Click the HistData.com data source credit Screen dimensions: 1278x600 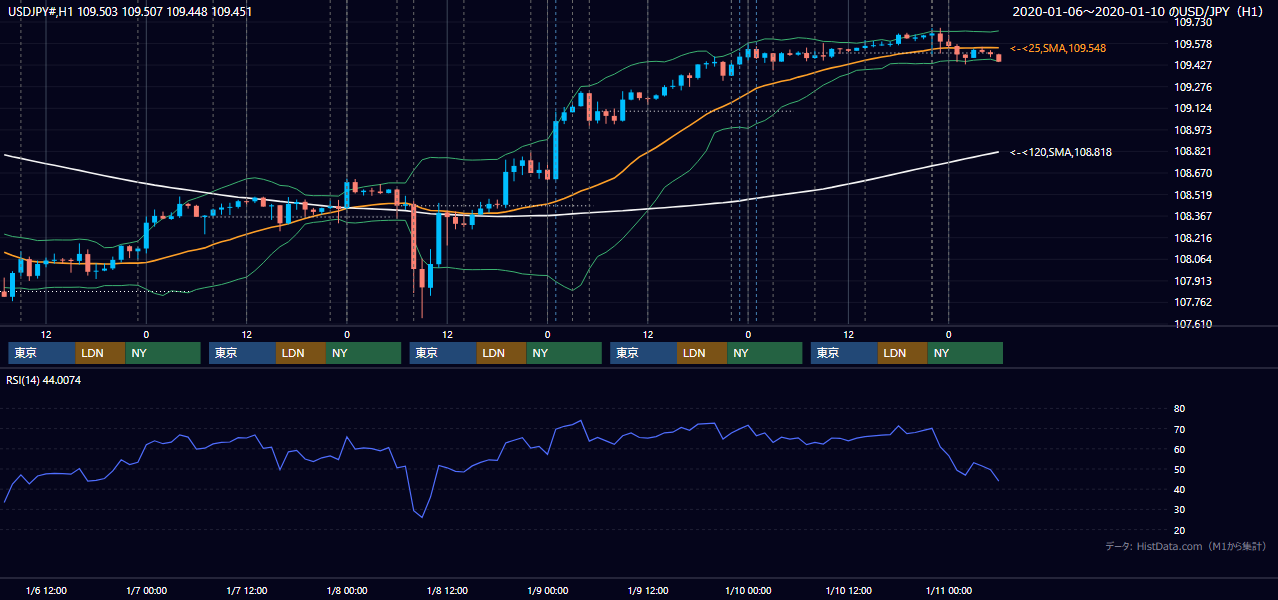tap(1186, 546)
